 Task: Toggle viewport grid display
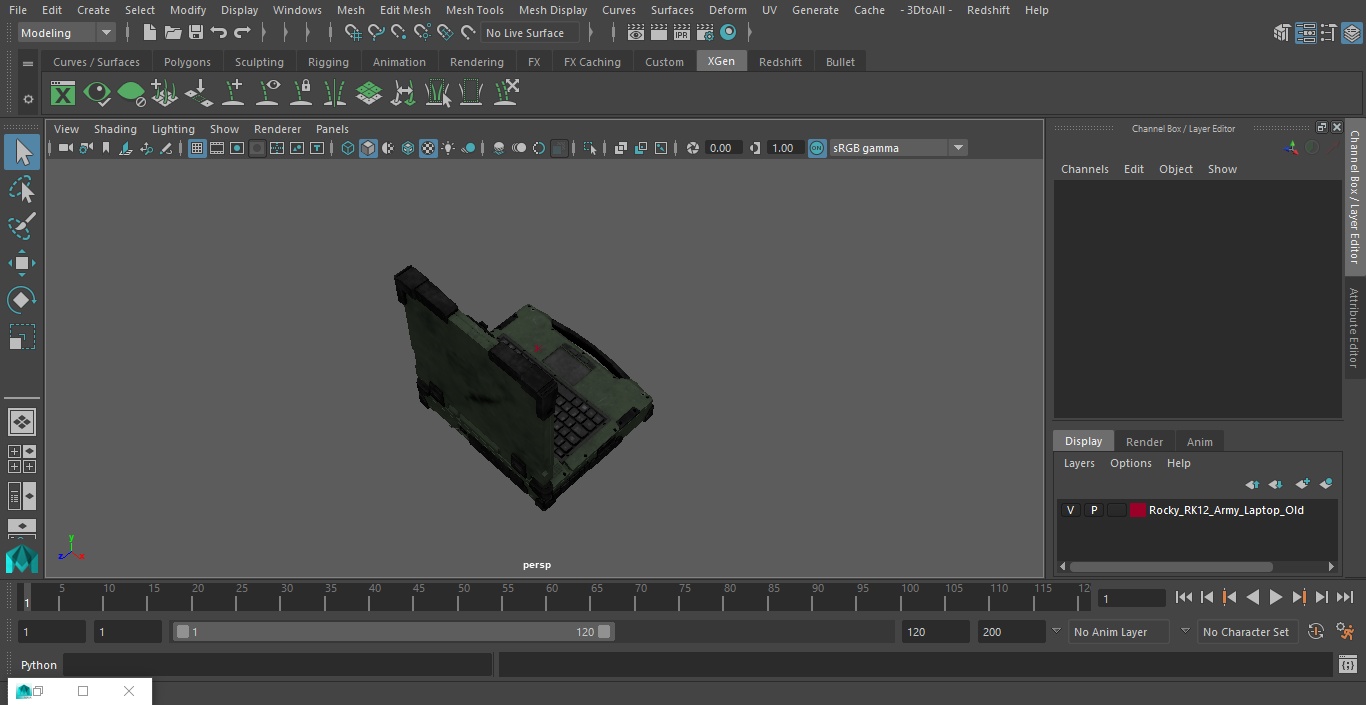tap(197, 148)
